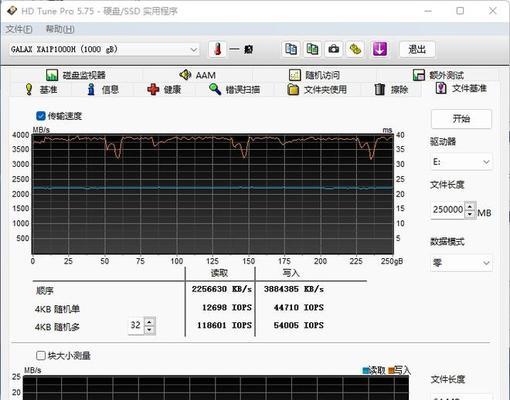Open the 驱动器 E: dropdown
The height and width of the screenshot is (400, 510).
tap(461, 162)
